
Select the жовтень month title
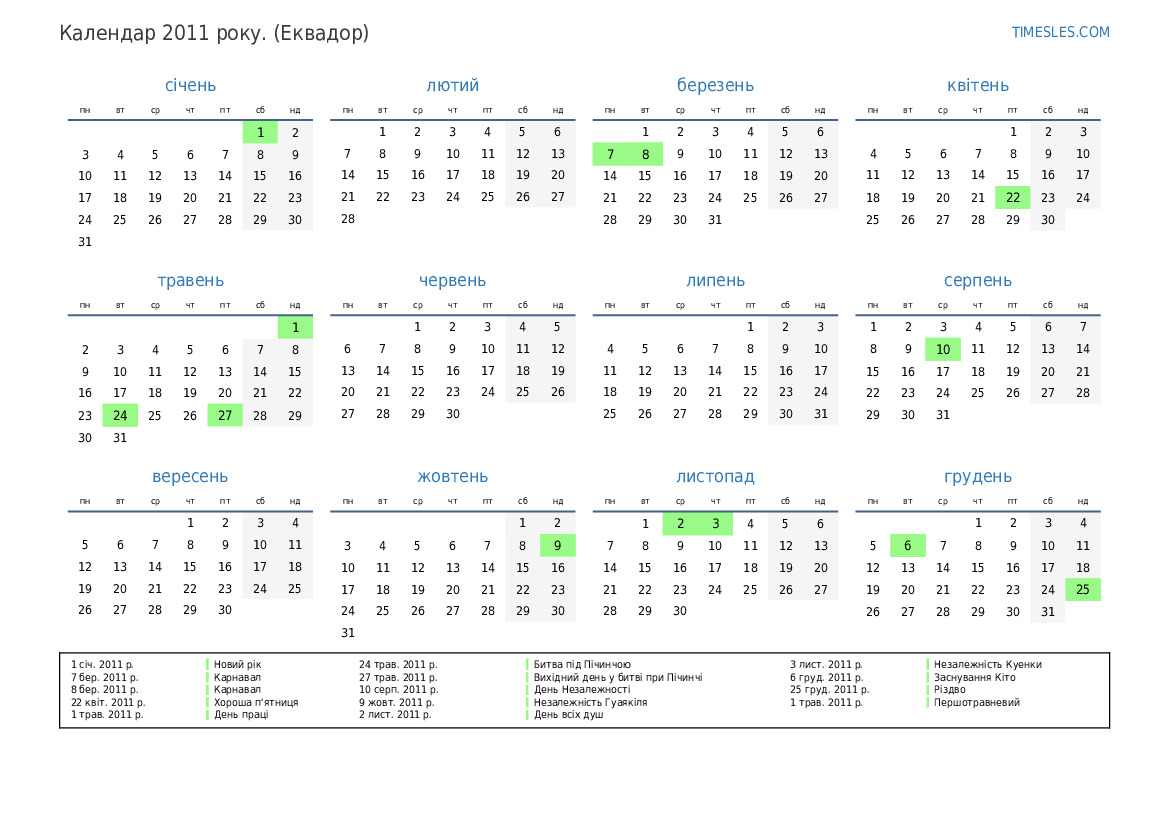(452, 477)
